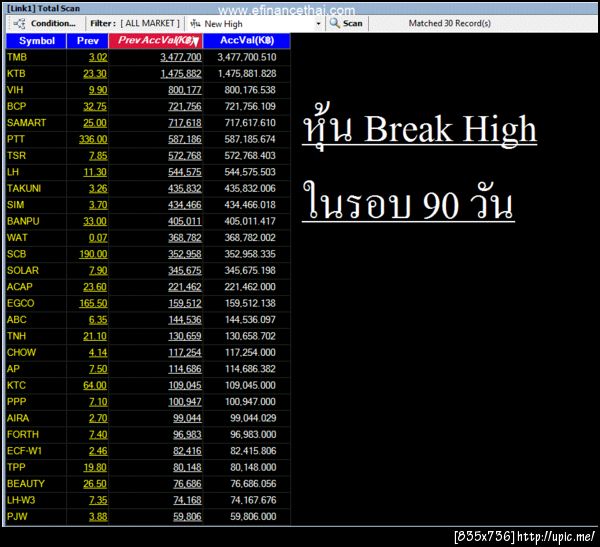Select the SAMART symbol
600x547 pixels.
[x=26, y=123]
